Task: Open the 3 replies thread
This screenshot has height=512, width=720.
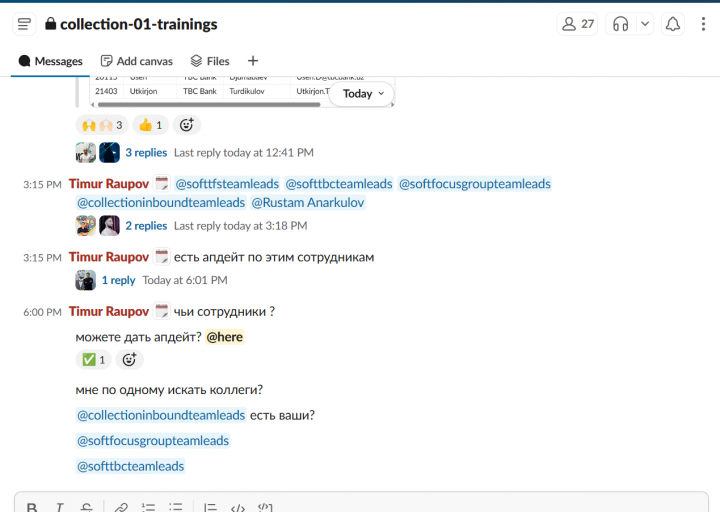Action: 146,152
